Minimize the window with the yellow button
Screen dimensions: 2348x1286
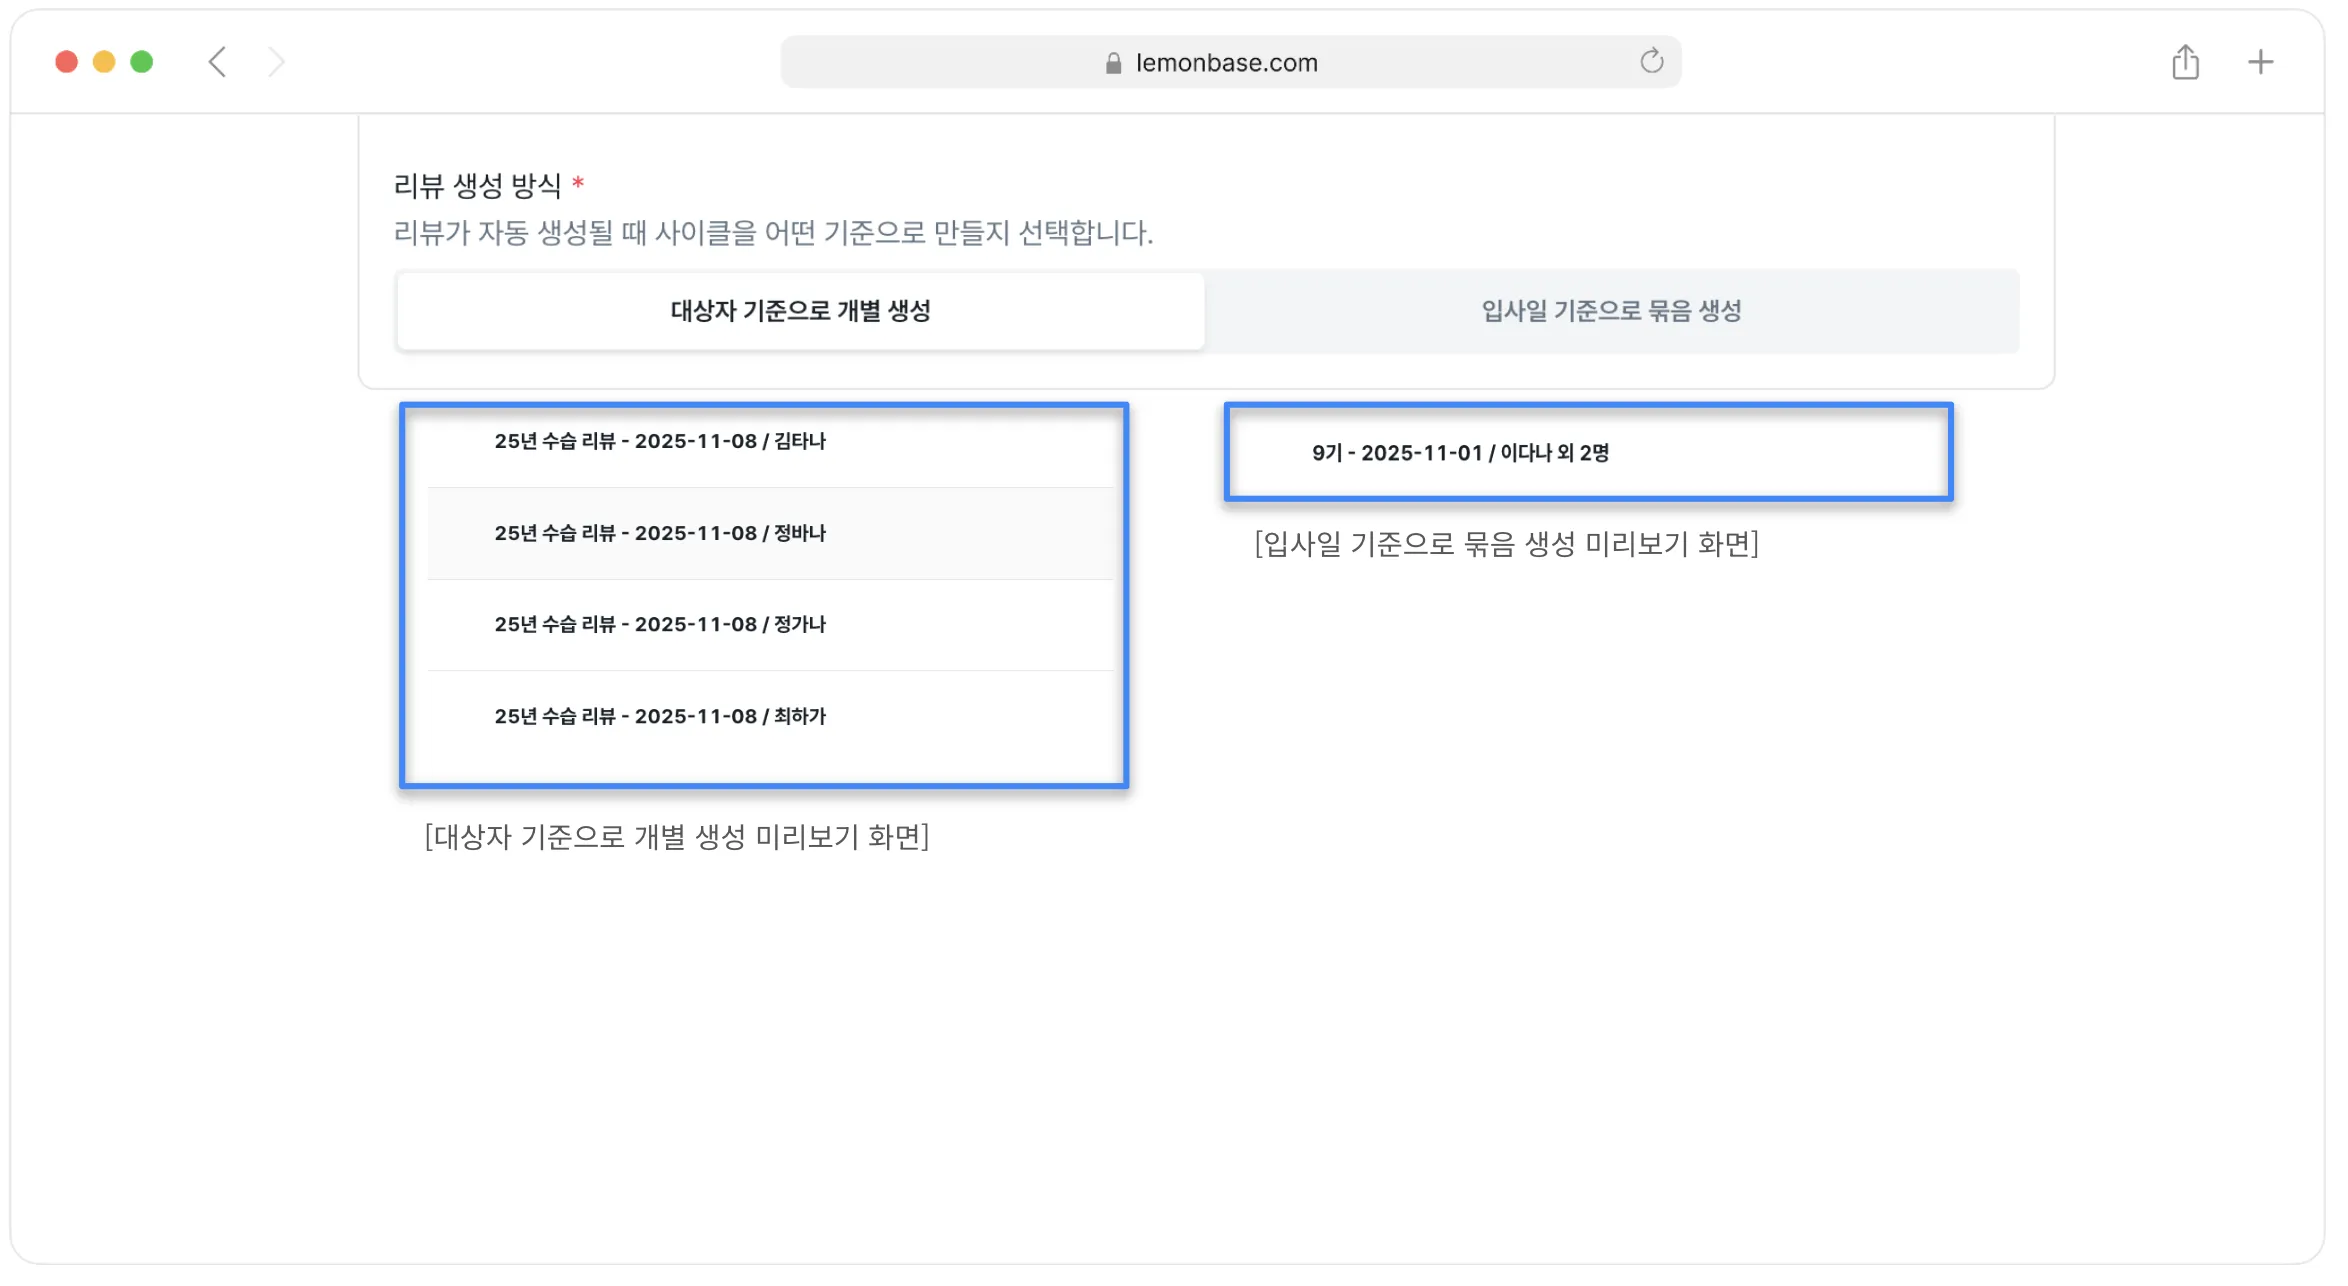coord(104,62)
